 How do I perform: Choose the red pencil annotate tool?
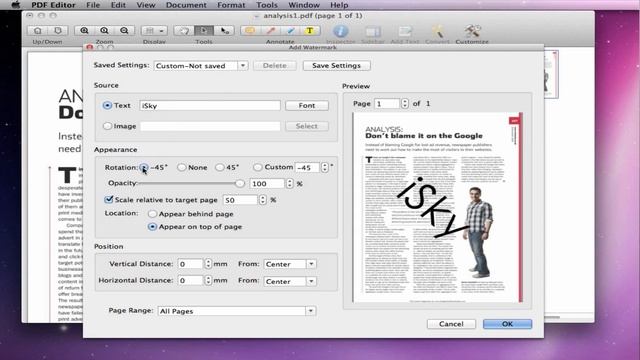click(270, 31)
